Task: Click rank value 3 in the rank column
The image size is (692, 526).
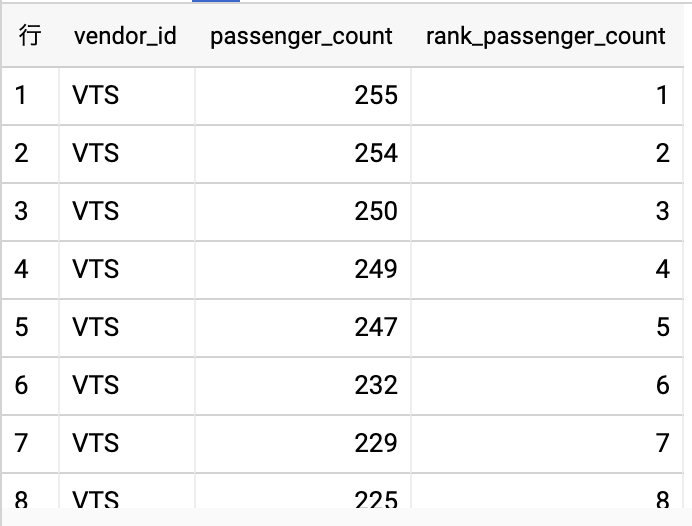Action: (x=662, y=211)
